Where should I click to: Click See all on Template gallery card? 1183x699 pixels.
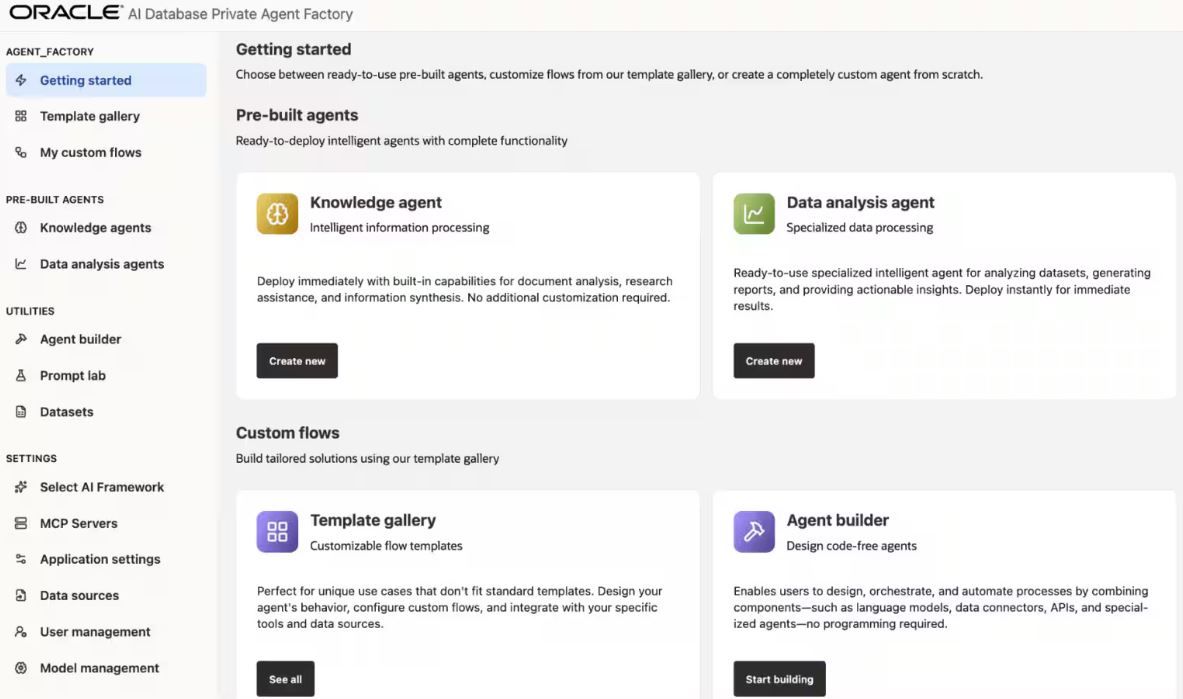coord(285,679)
